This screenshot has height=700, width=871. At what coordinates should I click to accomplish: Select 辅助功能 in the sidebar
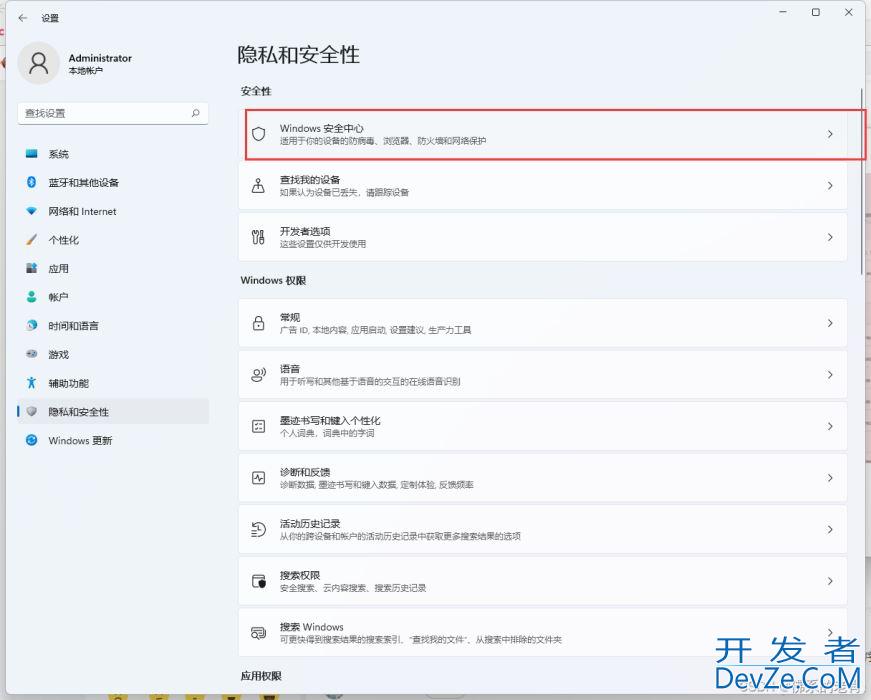tap(113, 383)
